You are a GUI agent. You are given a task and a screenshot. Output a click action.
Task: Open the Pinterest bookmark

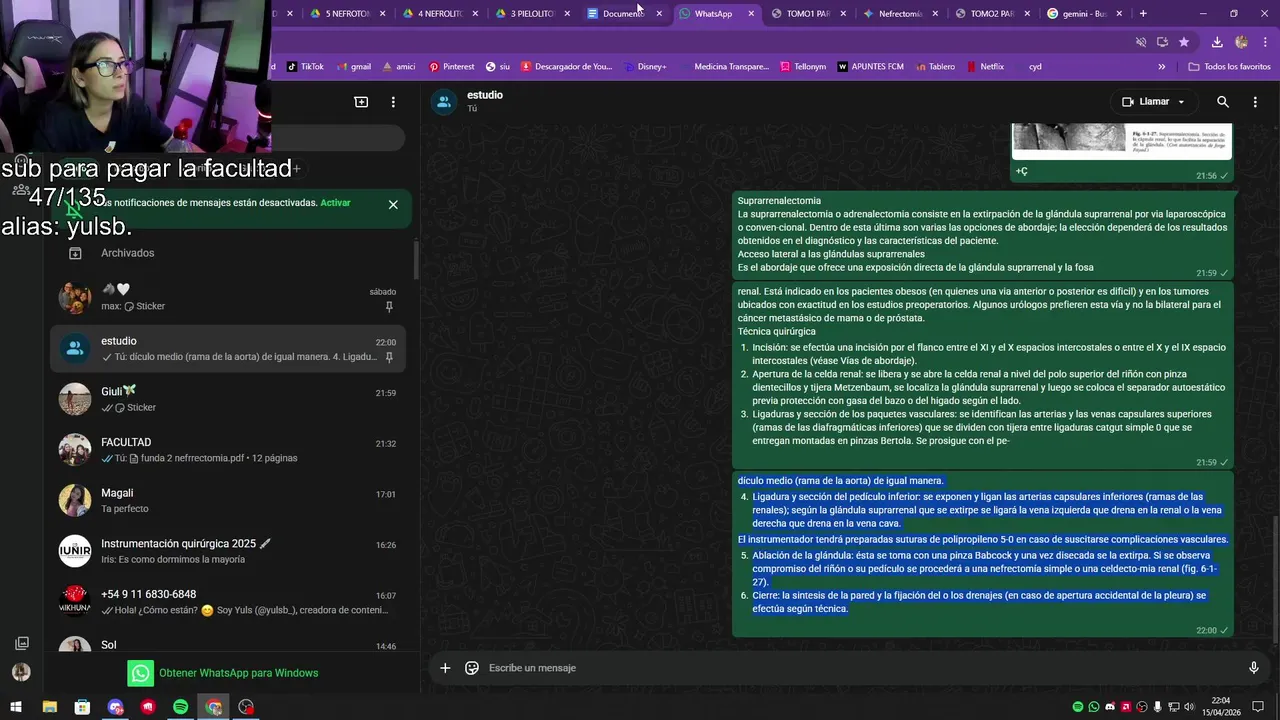(x=452, y=67)
